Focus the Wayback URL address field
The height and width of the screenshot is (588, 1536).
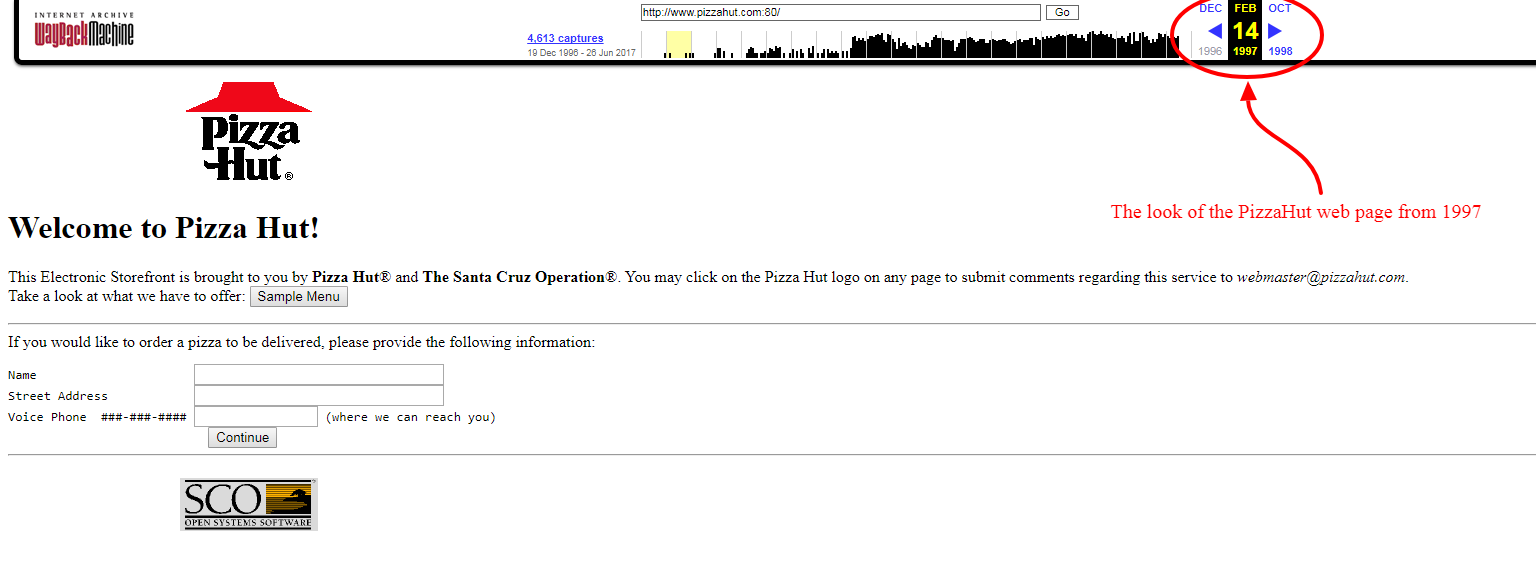coord(841,12)
